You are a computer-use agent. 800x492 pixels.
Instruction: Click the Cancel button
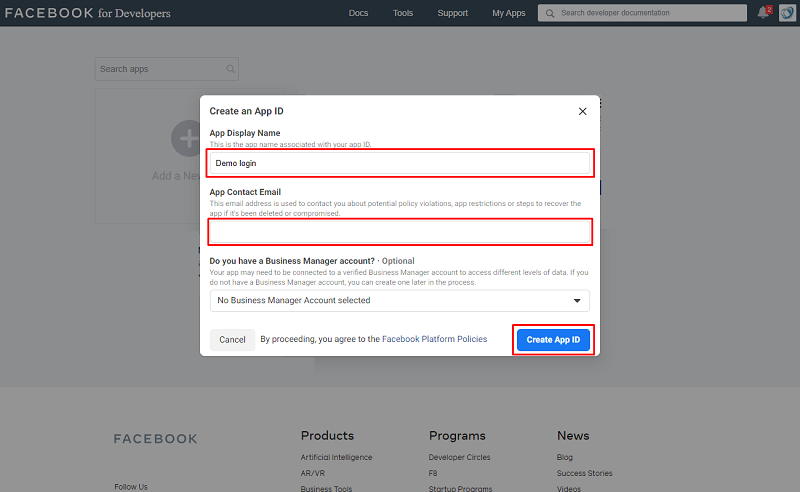tap(232, 340)
